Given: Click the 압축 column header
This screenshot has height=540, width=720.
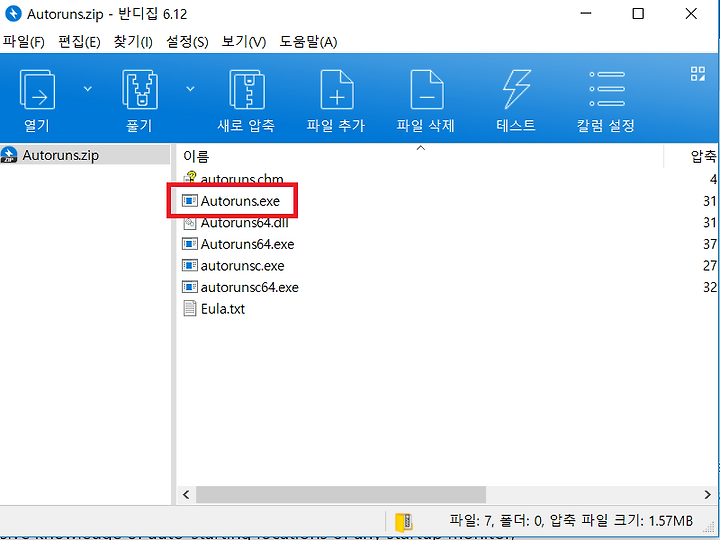Looking at the screenshot, I should pyautogui.click(x=703, y=157).
